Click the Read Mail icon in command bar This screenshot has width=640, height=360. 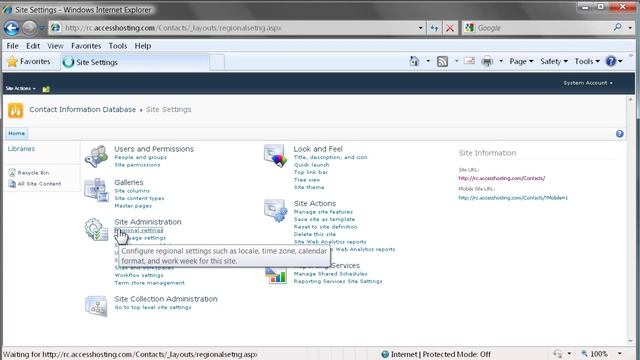[x=469, y=61]
